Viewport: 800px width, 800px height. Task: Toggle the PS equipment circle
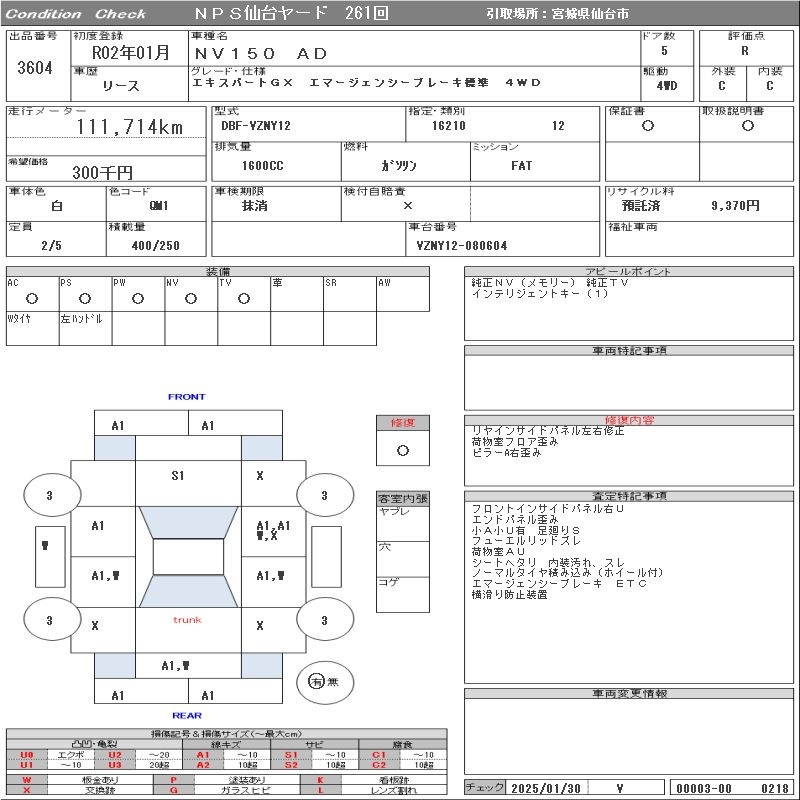tap(85, 298)
